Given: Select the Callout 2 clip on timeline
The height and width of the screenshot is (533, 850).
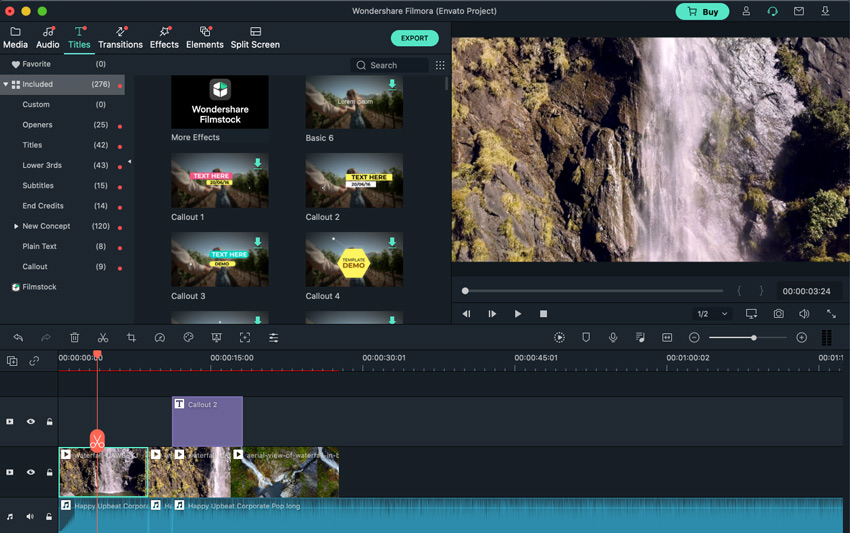Looking at the screenshot, I should (x=207, y=422).
